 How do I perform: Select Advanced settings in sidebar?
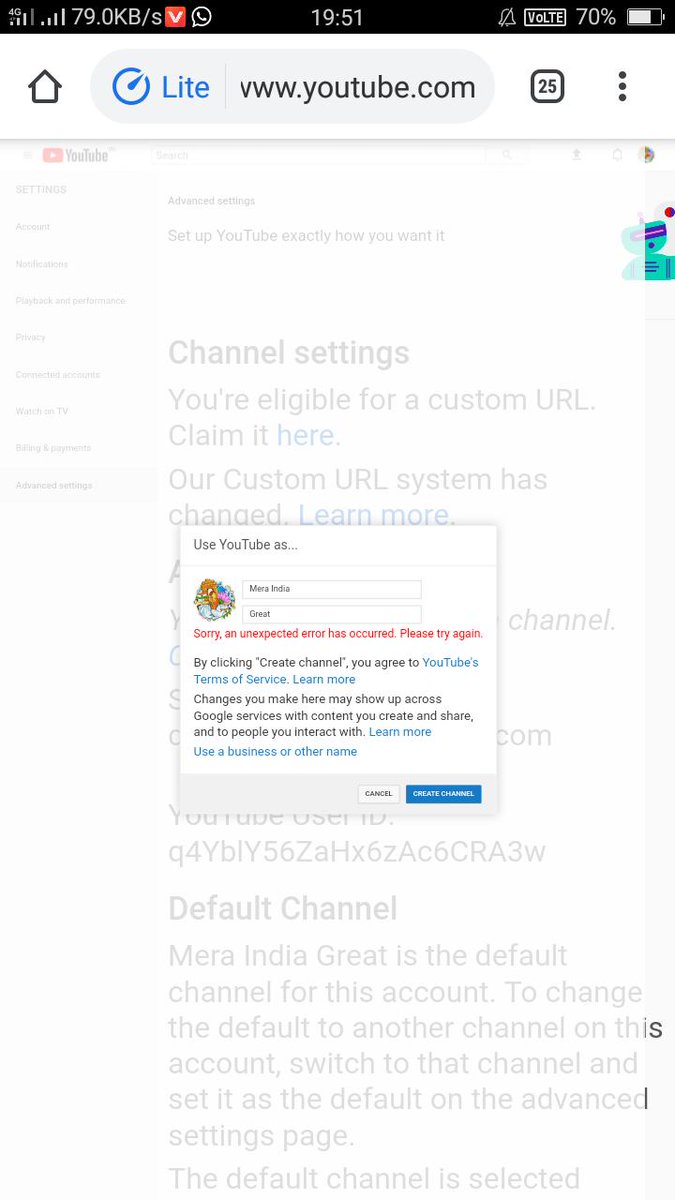[x=54, y=485]
